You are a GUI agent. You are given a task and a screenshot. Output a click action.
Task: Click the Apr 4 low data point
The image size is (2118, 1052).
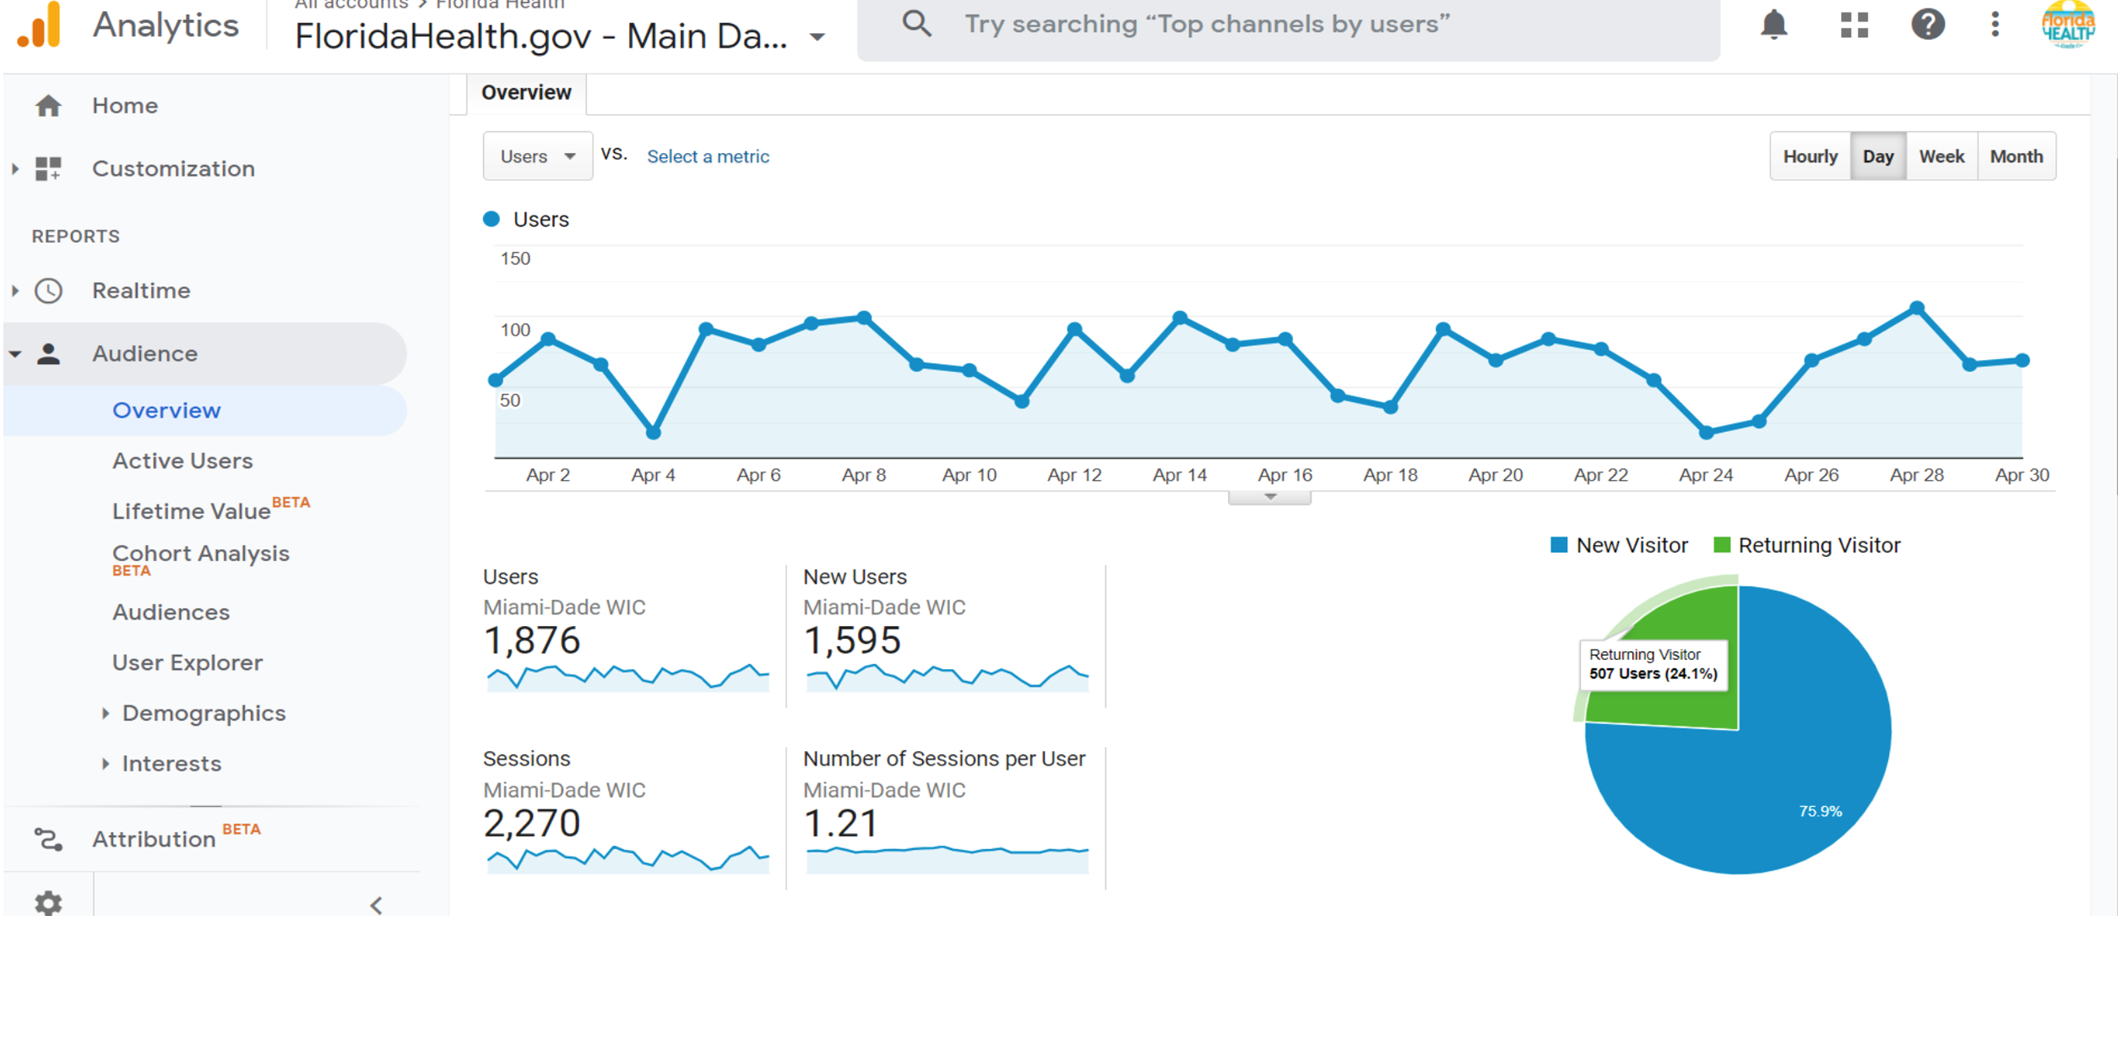click(x=653, y=433)
